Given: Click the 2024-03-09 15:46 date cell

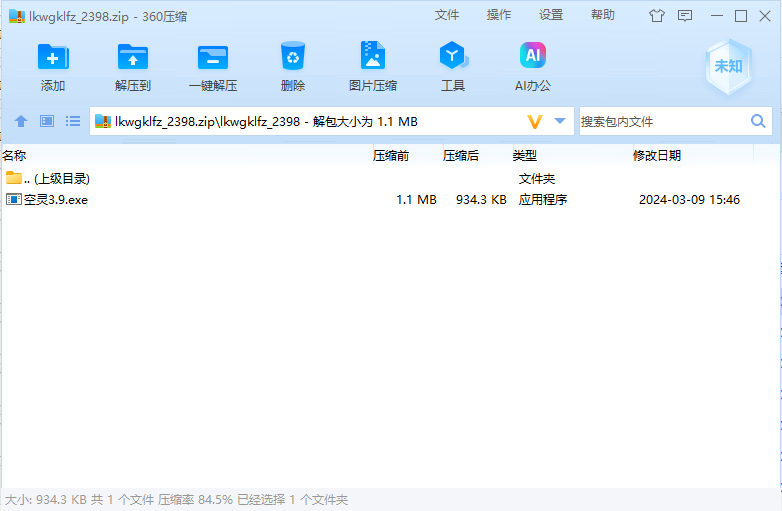Looking at the screenshot, I should tap(689, 200).
